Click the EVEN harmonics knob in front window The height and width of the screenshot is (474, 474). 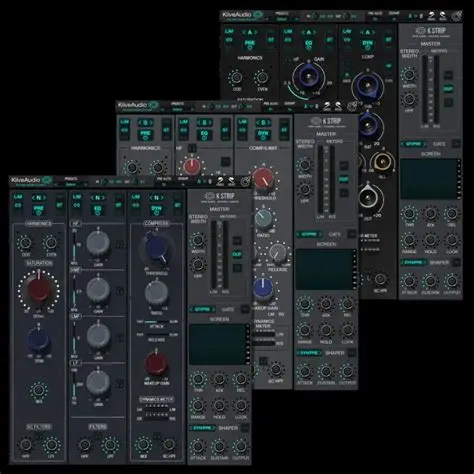click(51, 243)
